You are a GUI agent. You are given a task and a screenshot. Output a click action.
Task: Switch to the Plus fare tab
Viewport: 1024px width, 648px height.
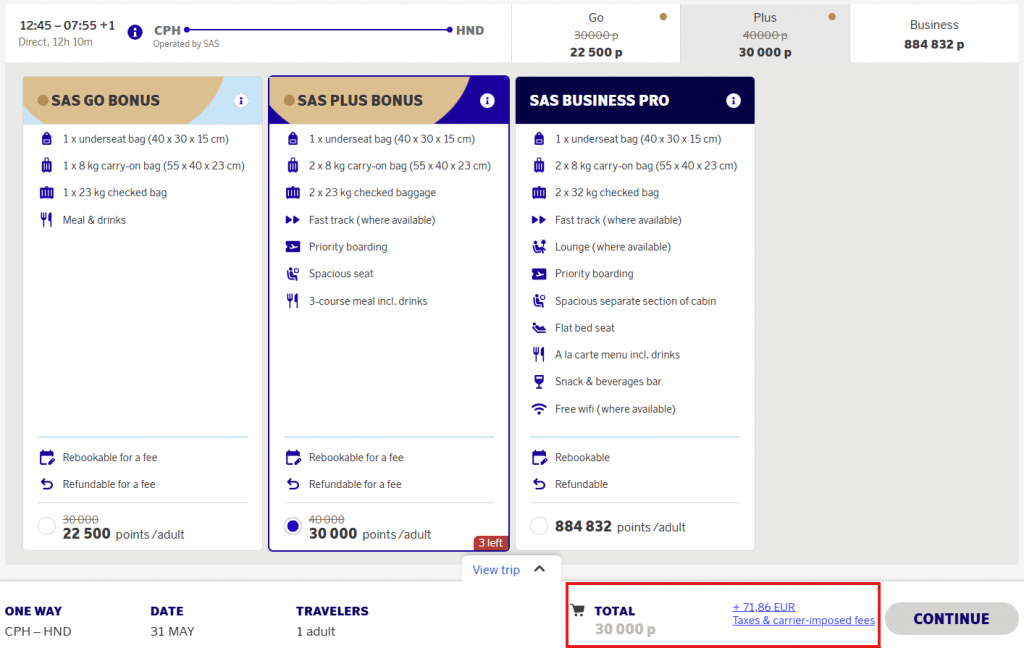click(x=764, y=34)
